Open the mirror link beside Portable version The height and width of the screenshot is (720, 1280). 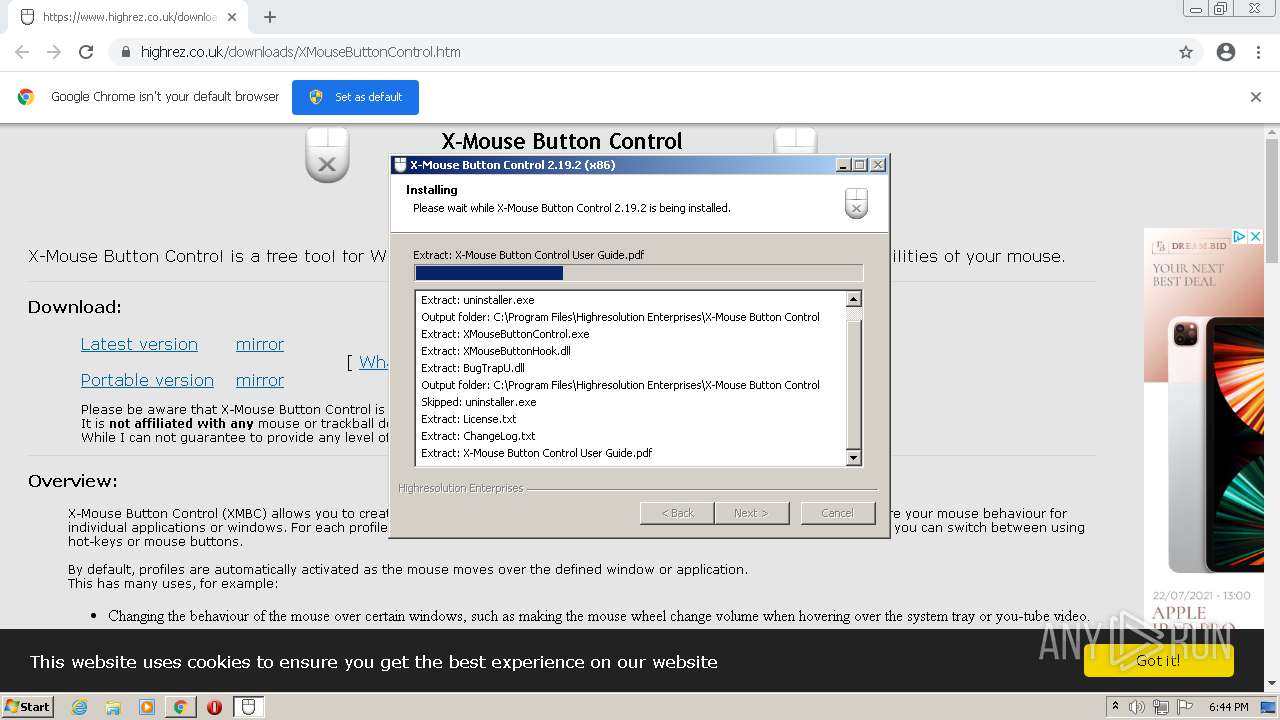tap(260, 380)
